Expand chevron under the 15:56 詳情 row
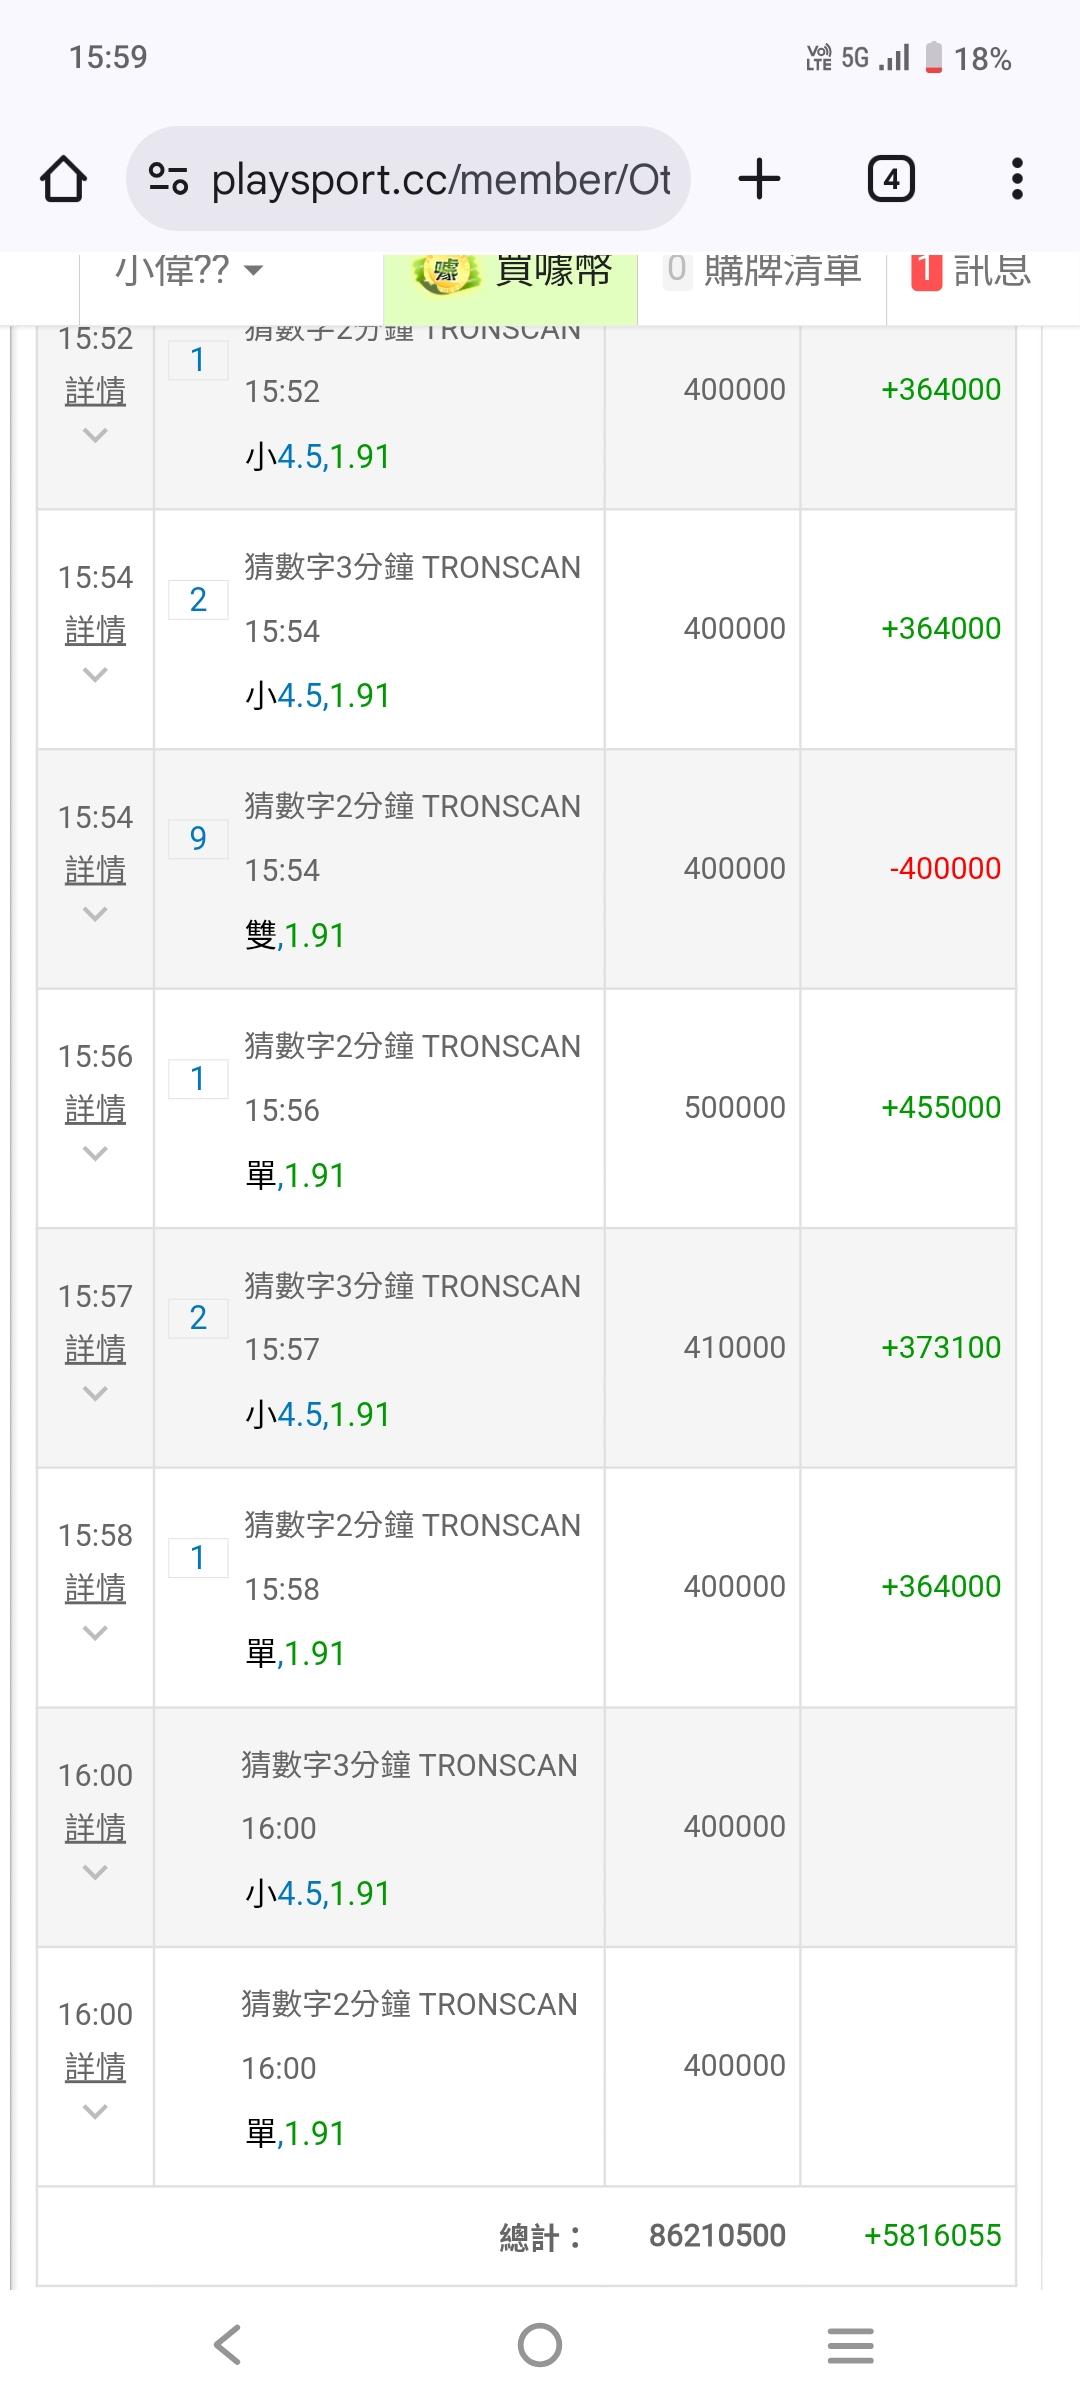The width and height of the screenshot is (1080, 2400). 95,1154
